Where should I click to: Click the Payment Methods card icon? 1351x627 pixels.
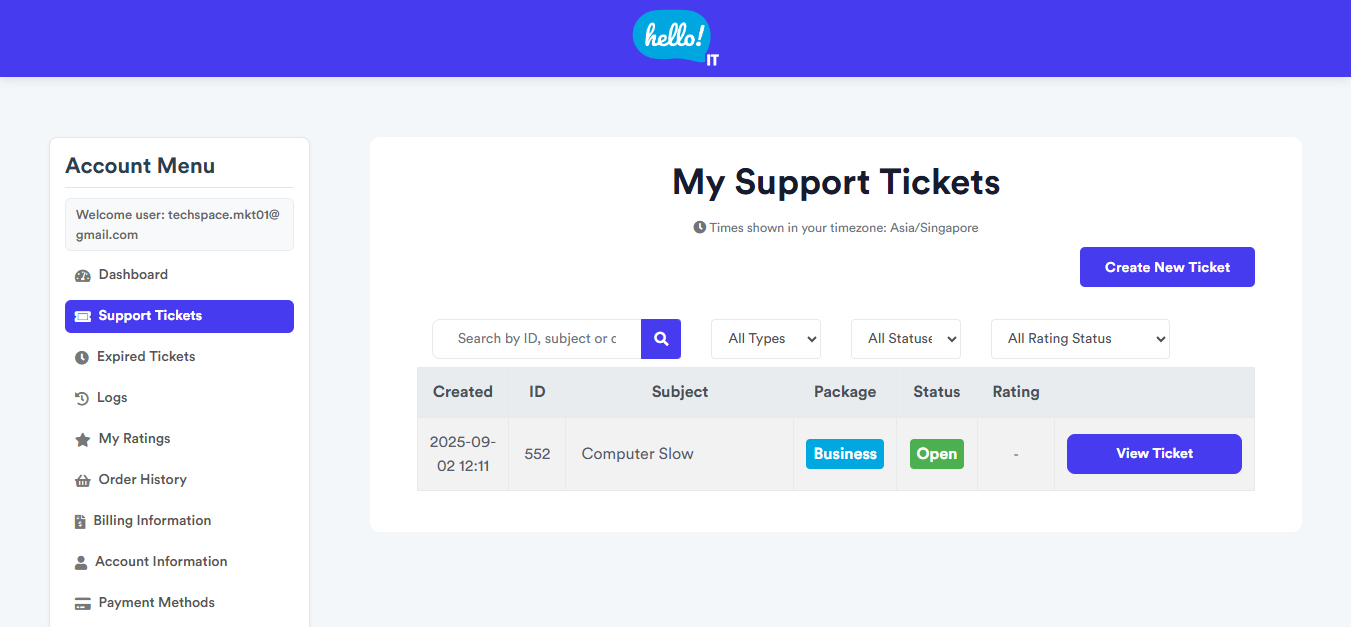click(x=82, y=603)
